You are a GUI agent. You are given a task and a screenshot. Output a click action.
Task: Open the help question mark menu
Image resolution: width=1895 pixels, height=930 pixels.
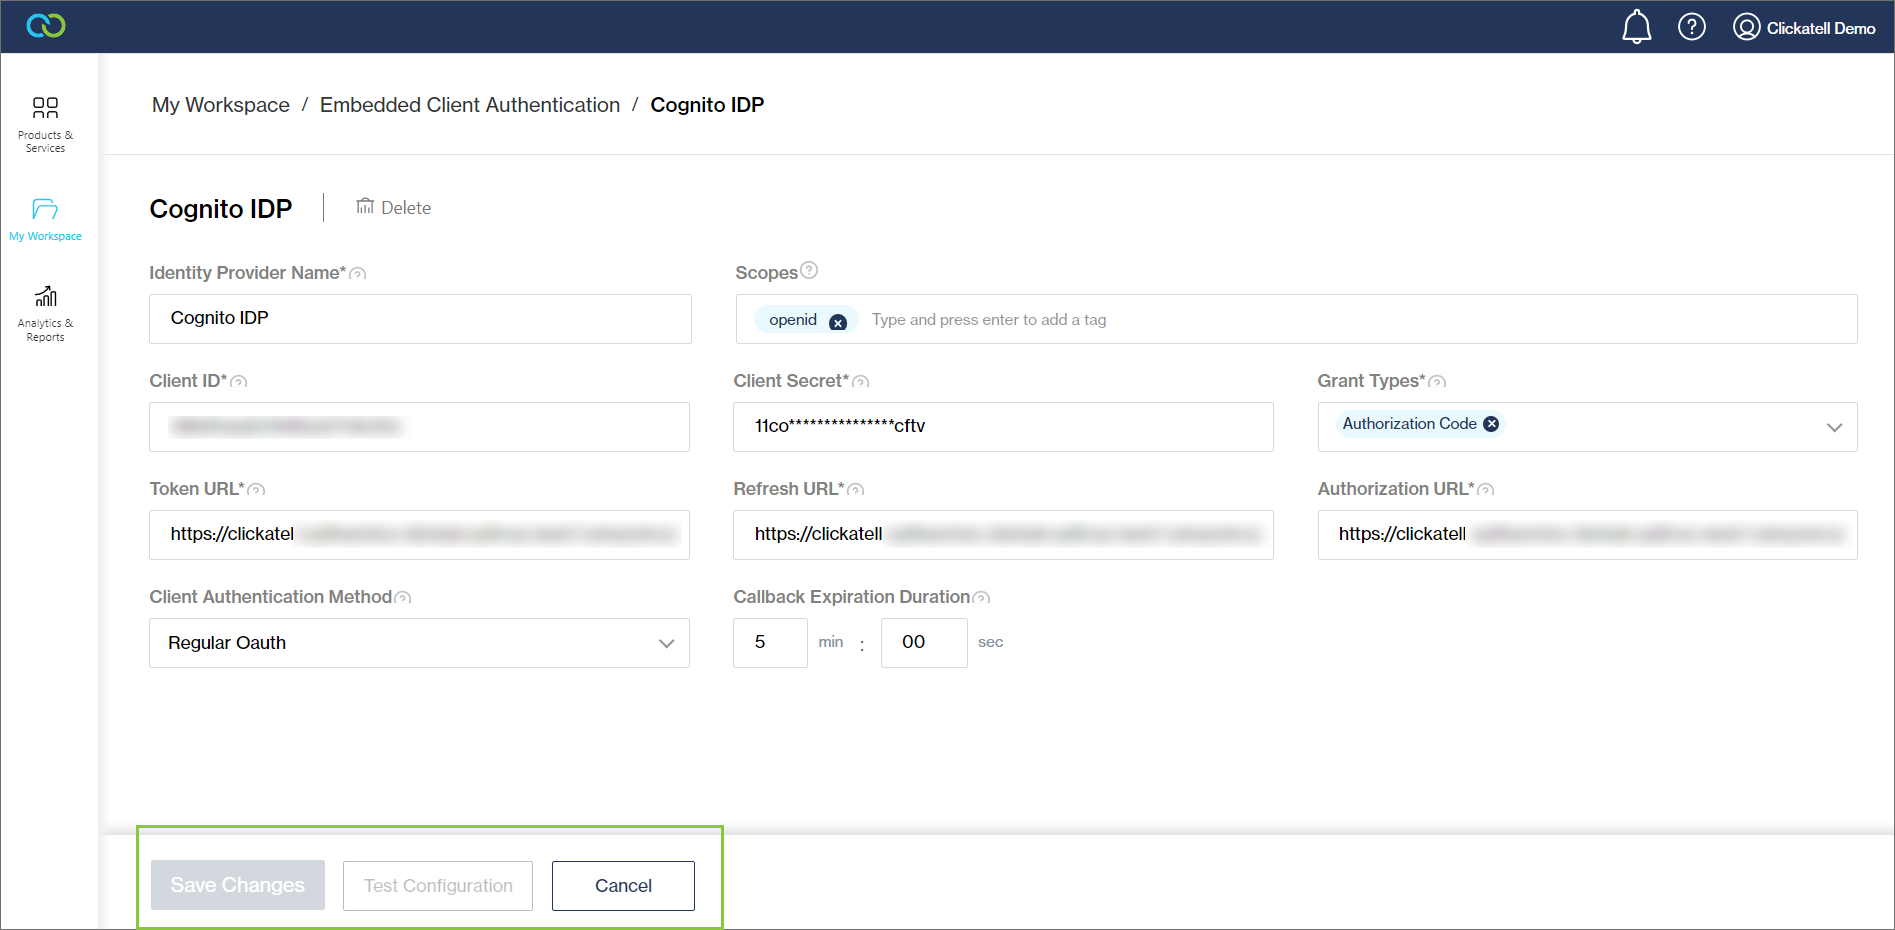(x=1691, y=26)
